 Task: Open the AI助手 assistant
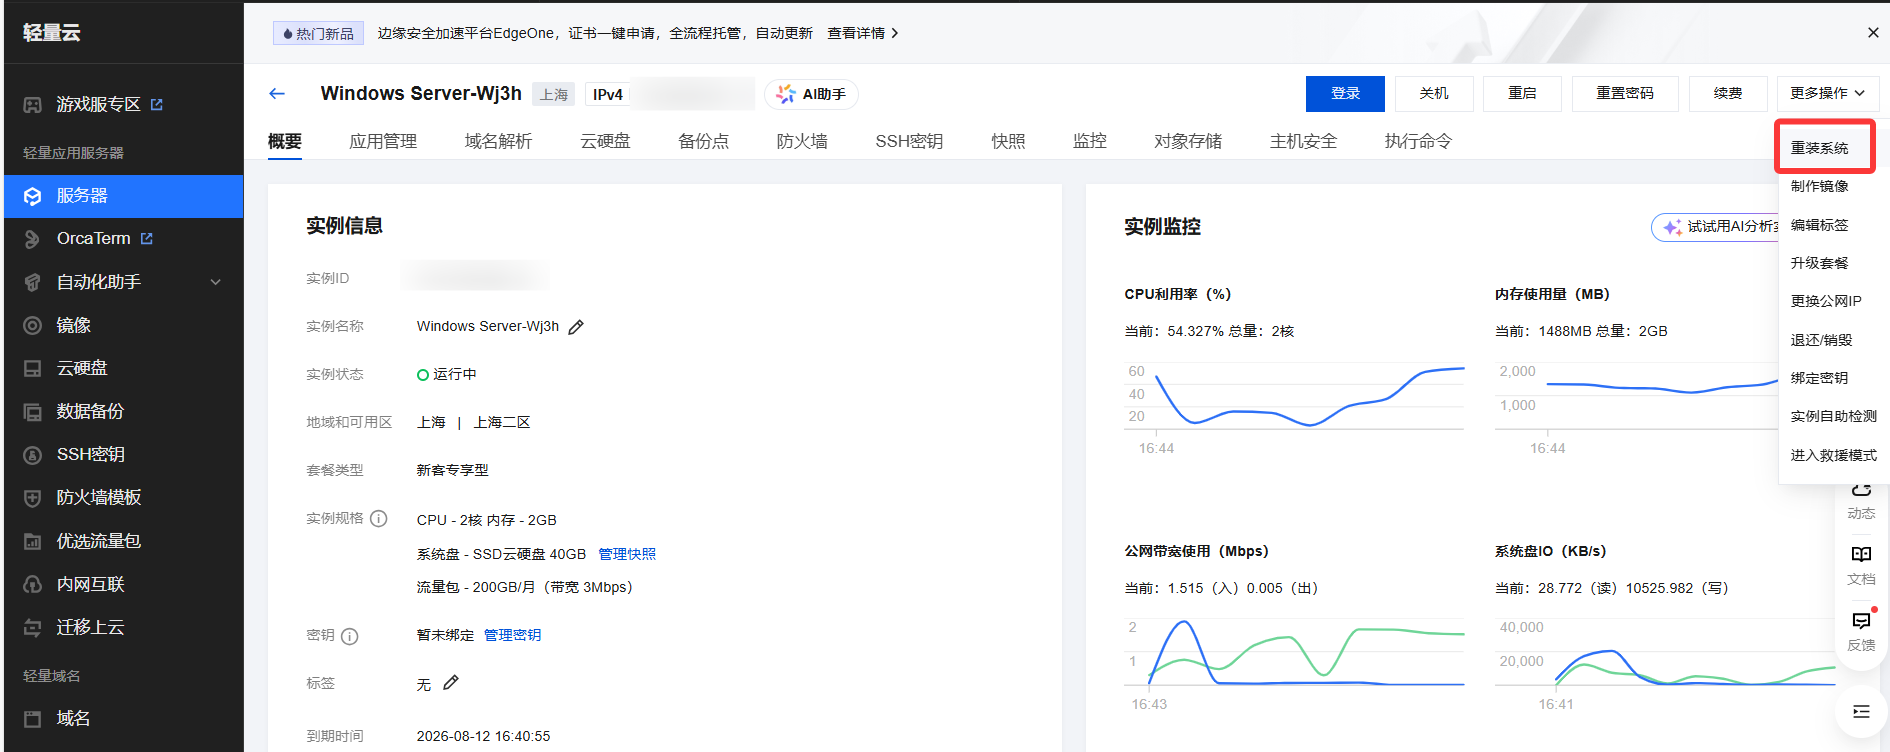pos(811,94)
